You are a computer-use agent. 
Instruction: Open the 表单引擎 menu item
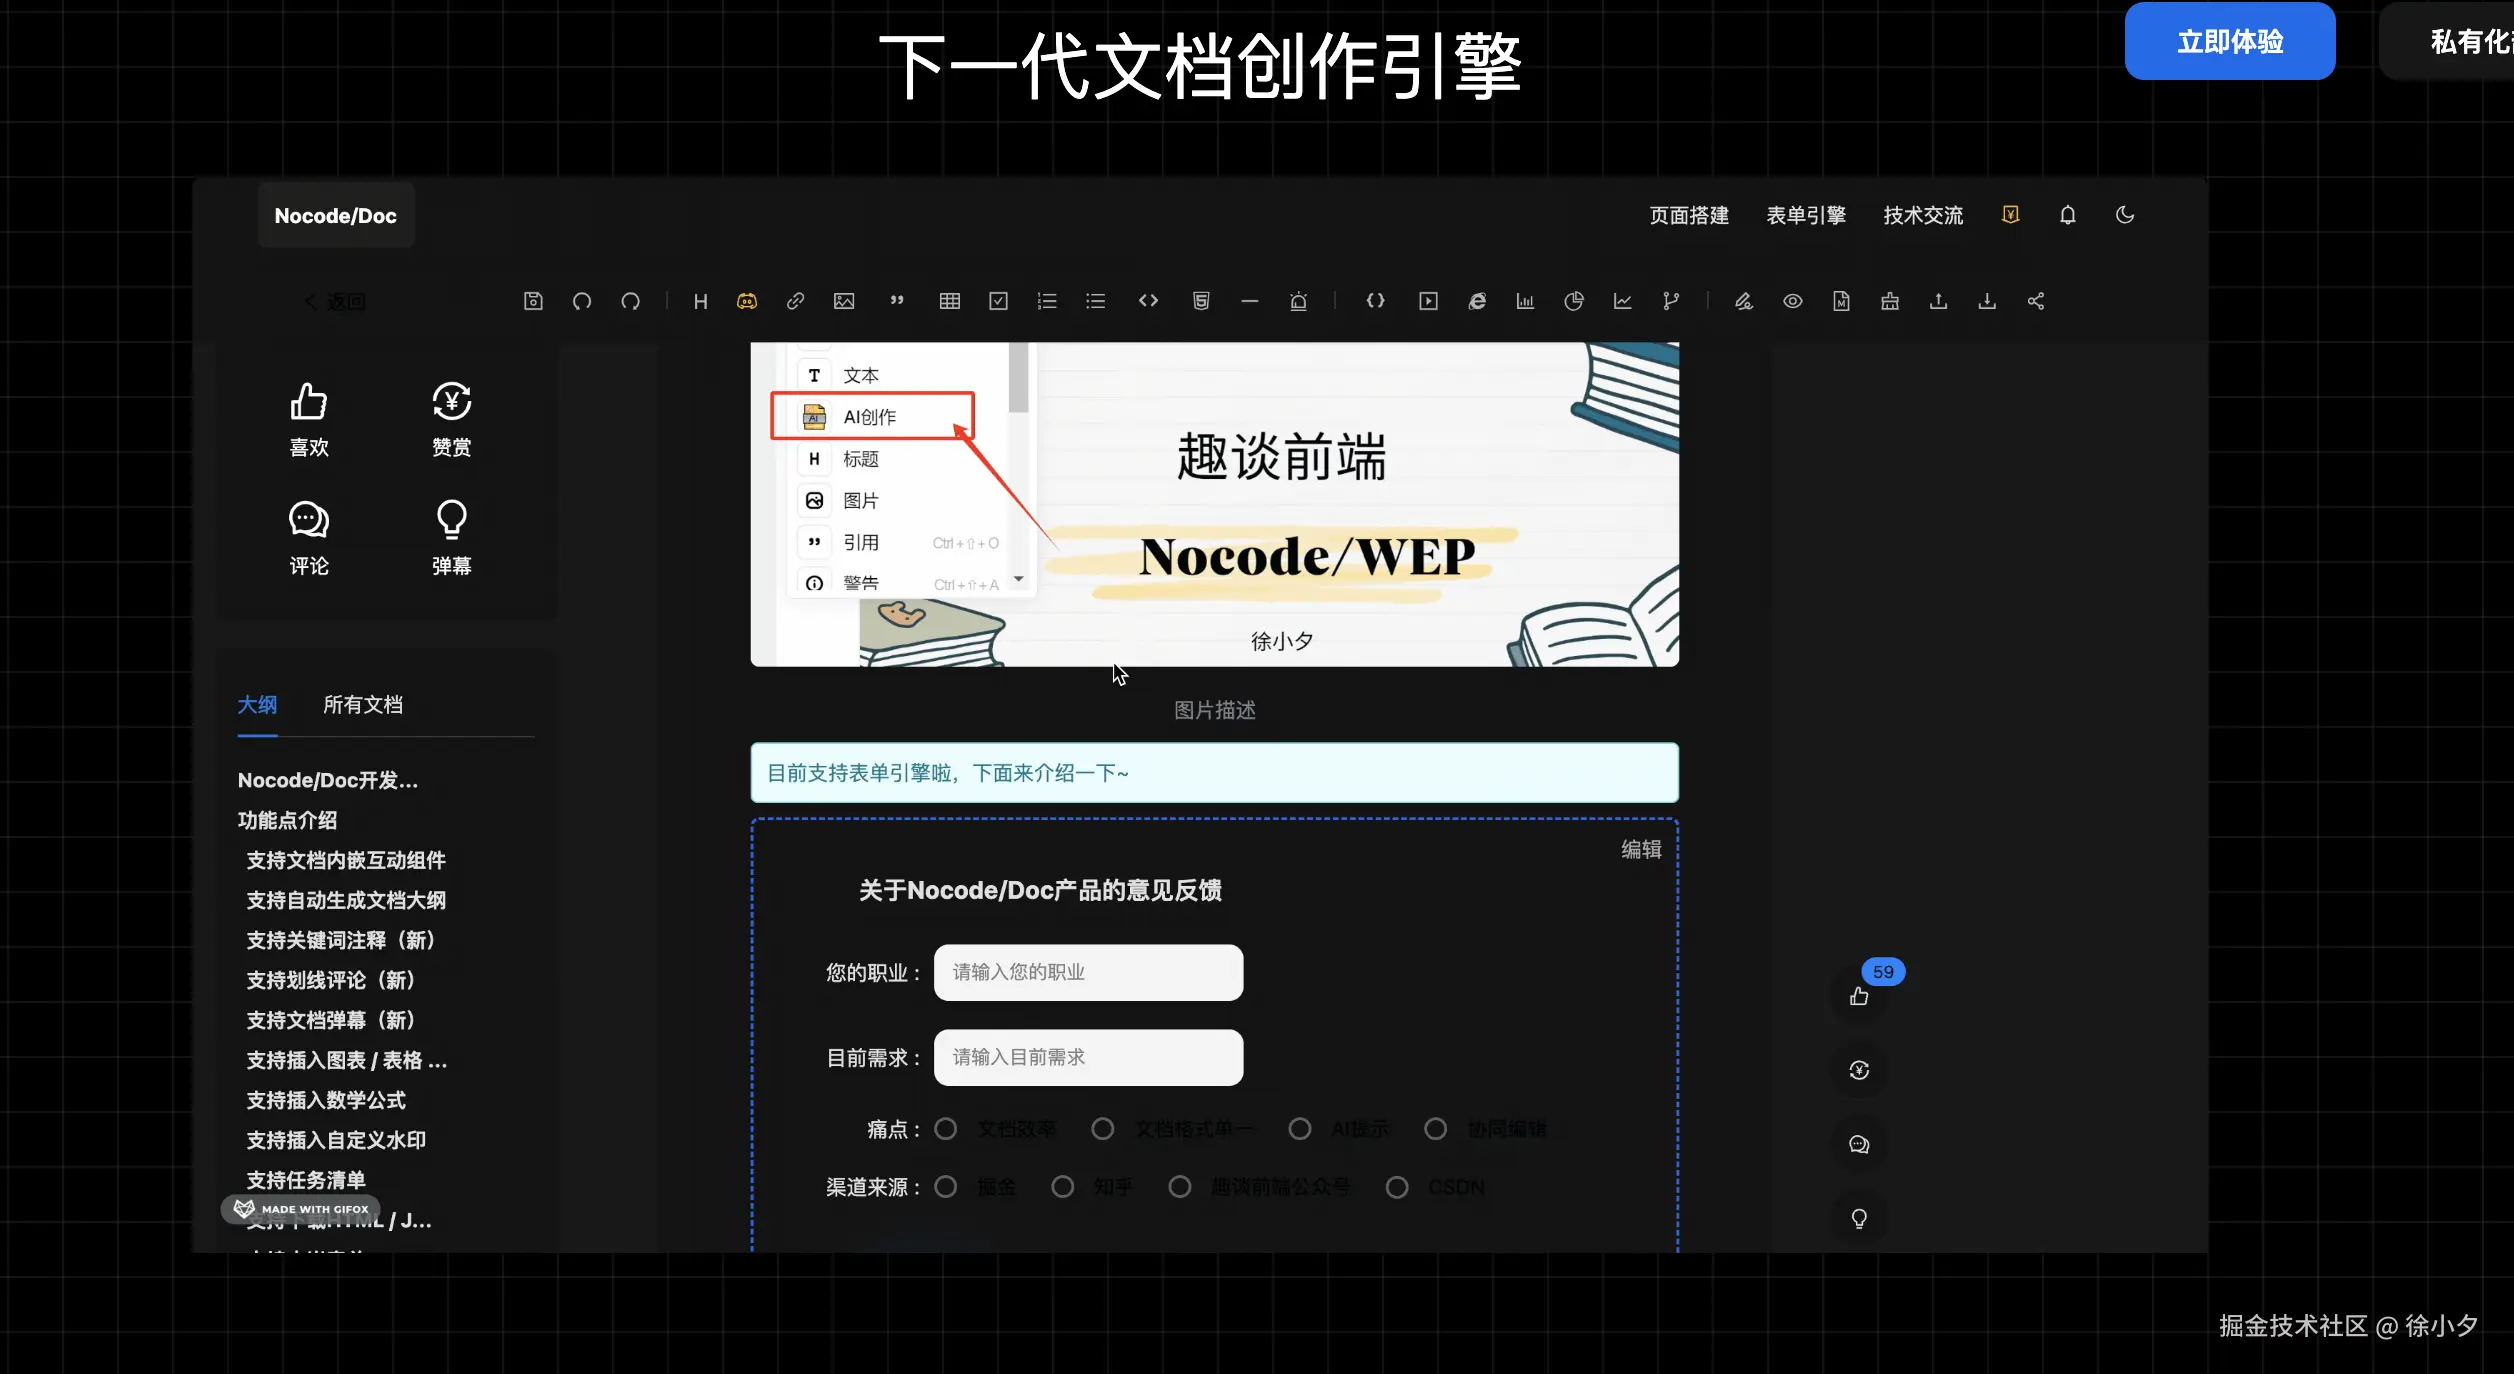tap(1805, 215)
